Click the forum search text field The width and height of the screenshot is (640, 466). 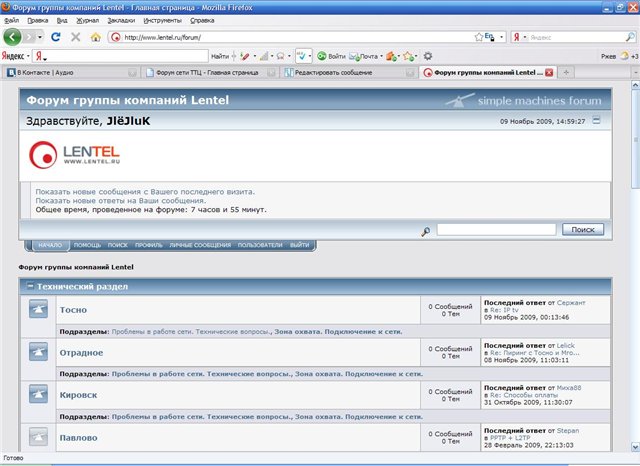pyautogui.click(x=496, y=229)
